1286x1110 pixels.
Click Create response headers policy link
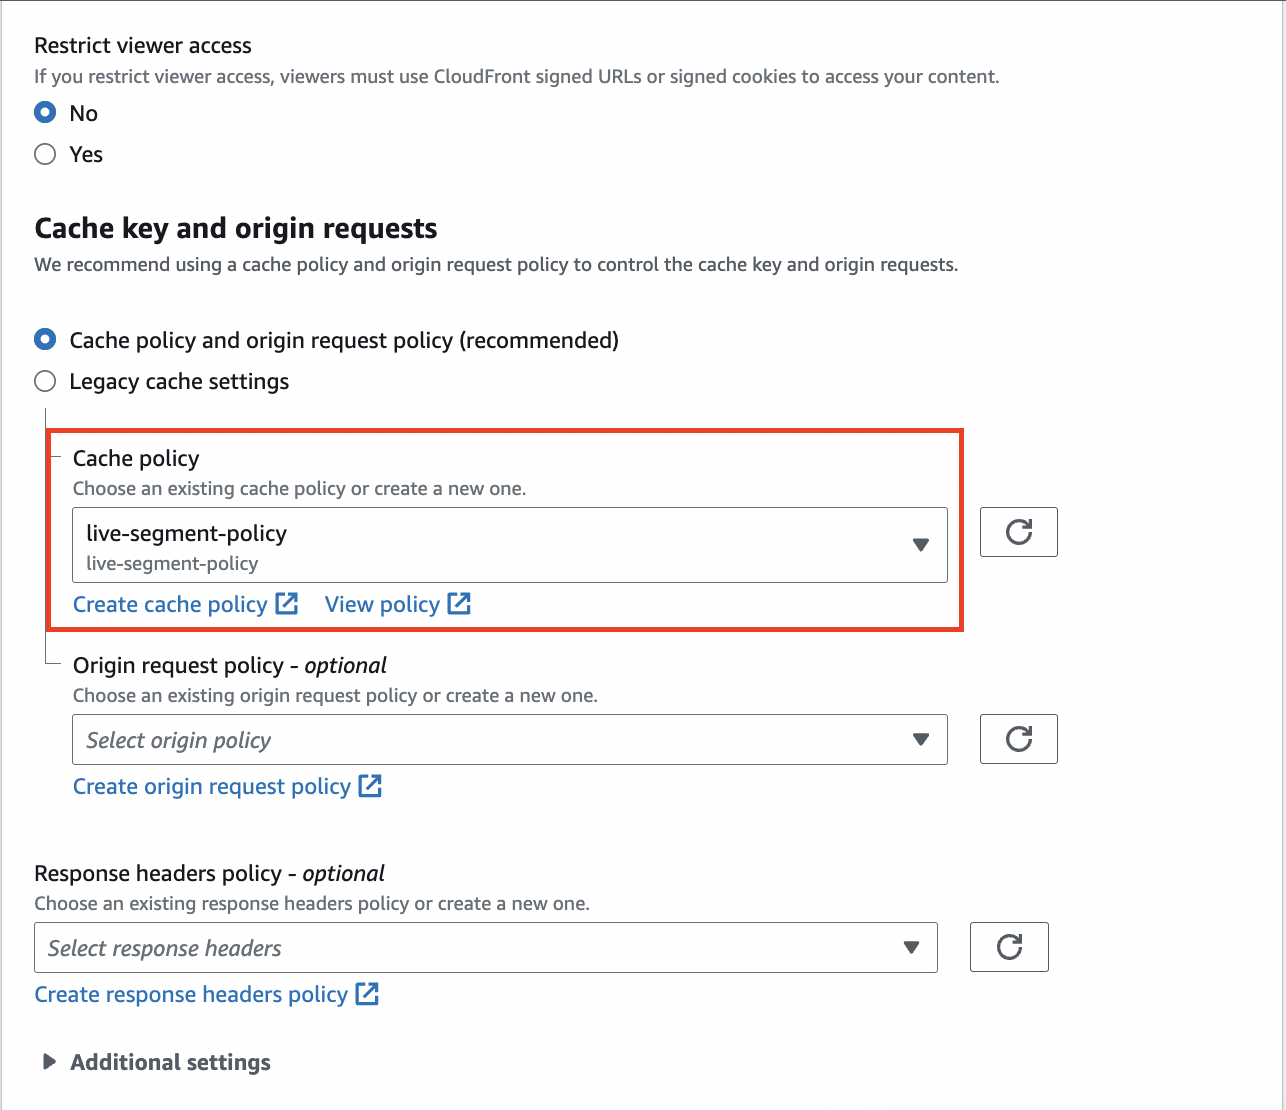tap(191, 995)
